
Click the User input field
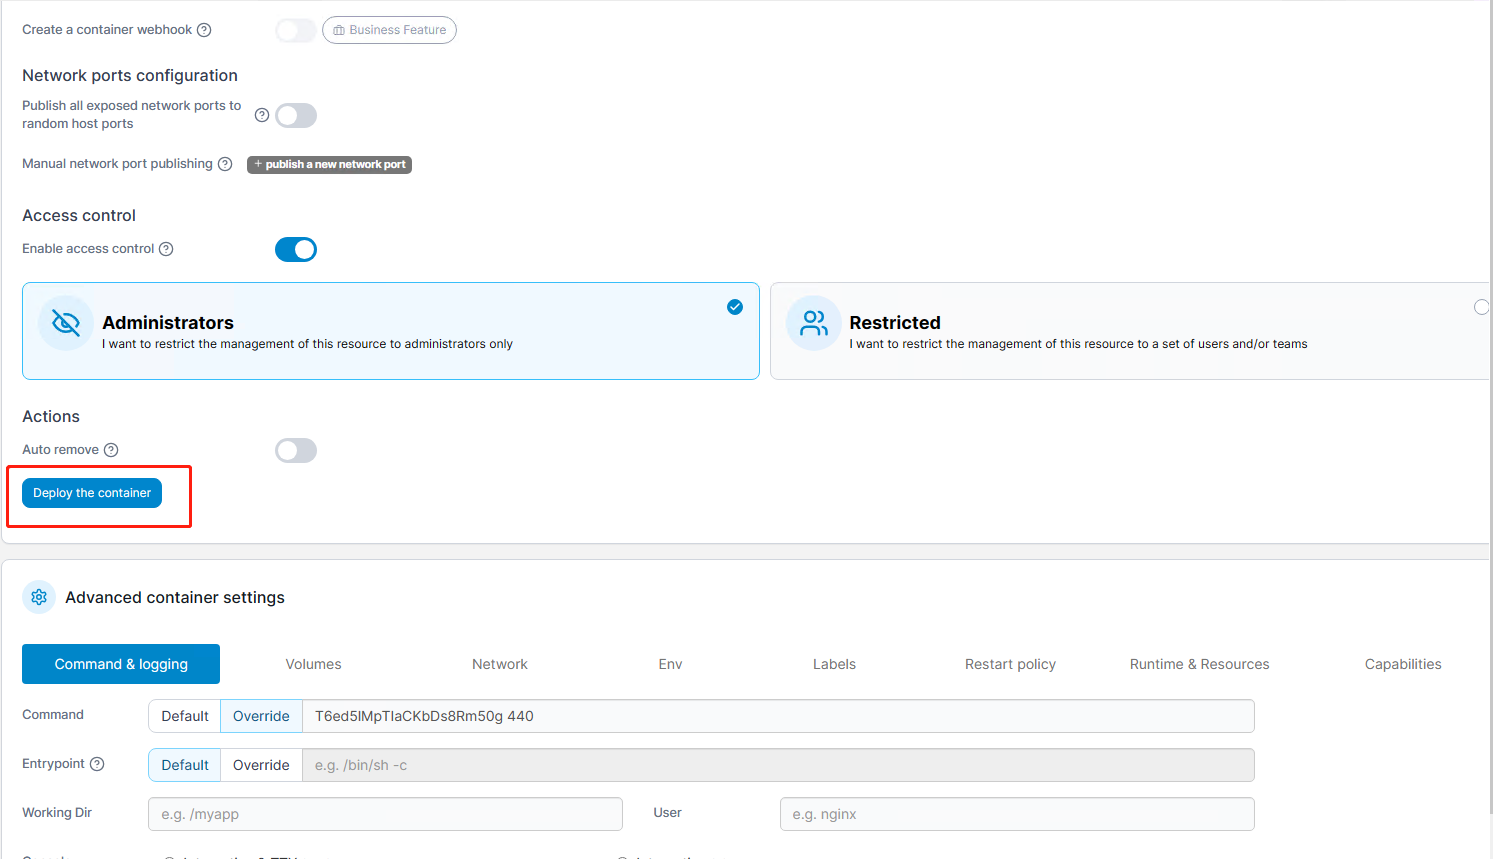1017,814
